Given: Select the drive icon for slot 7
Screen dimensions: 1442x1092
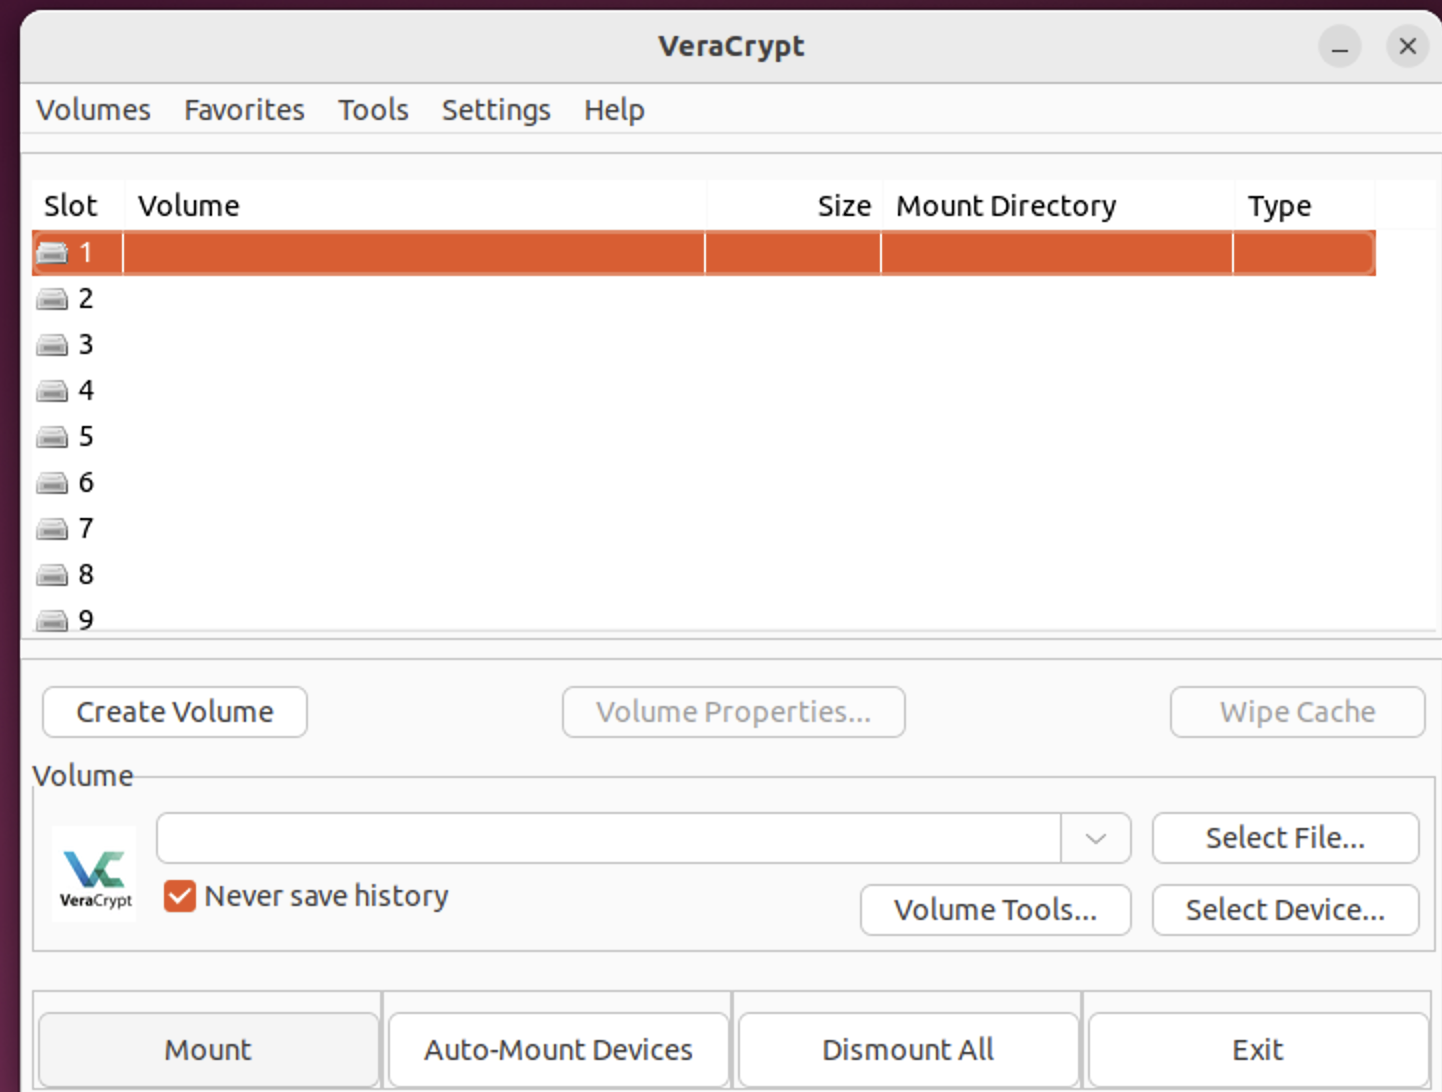Looking at the screenshot, I should (52, 529).
